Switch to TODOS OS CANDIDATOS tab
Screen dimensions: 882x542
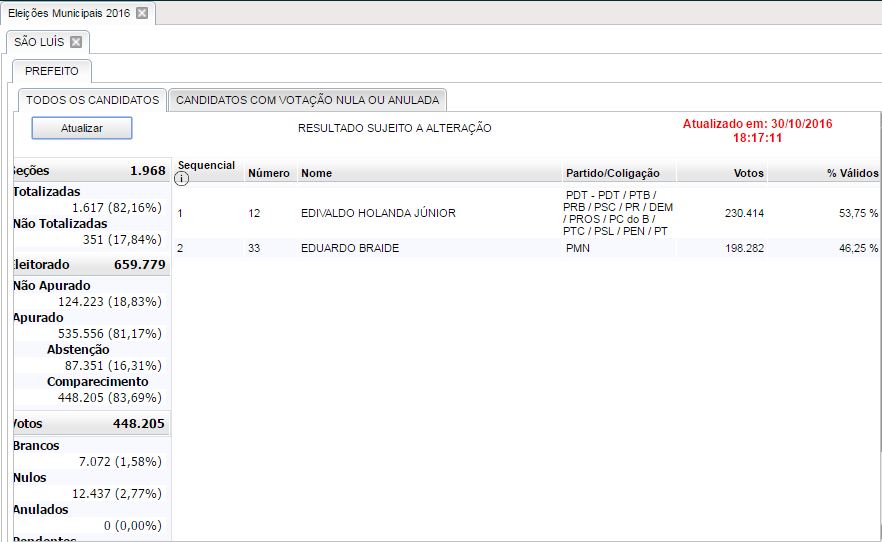coord(92,100)
